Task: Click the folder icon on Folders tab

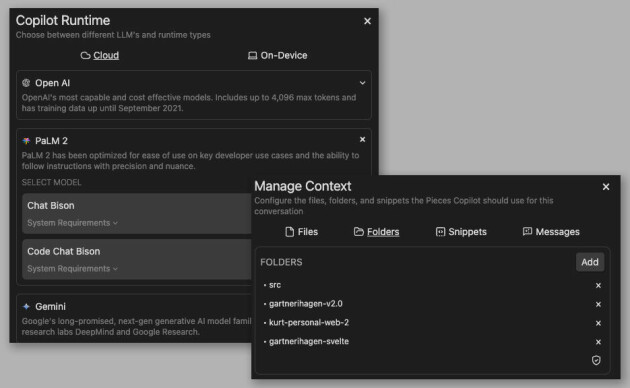Action: [358, 232]
